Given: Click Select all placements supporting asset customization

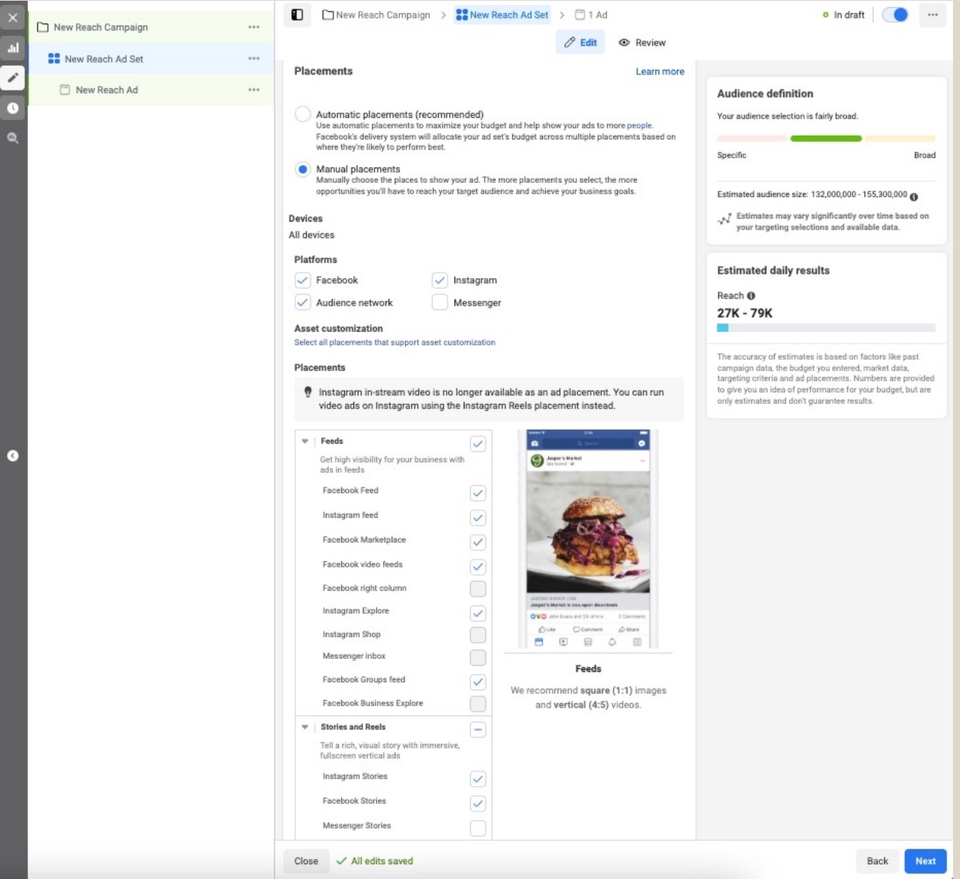Looking at the screenshot, I should tap(394, 342).
